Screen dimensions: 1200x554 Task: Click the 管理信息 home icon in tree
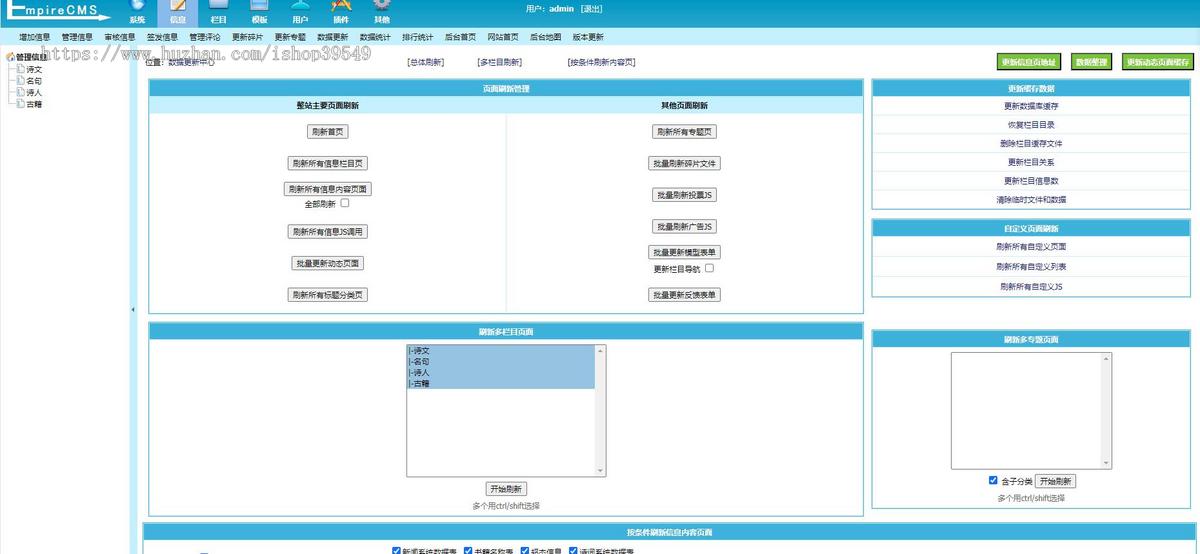11,57
